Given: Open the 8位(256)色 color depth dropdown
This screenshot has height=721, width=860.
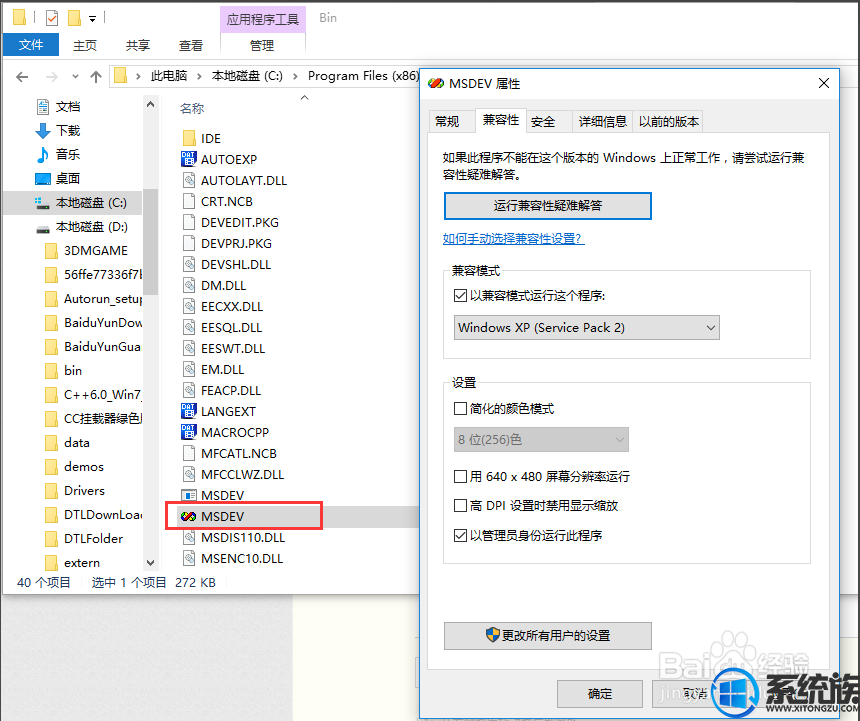Looking at the screenshot, I should click(541, 440).
